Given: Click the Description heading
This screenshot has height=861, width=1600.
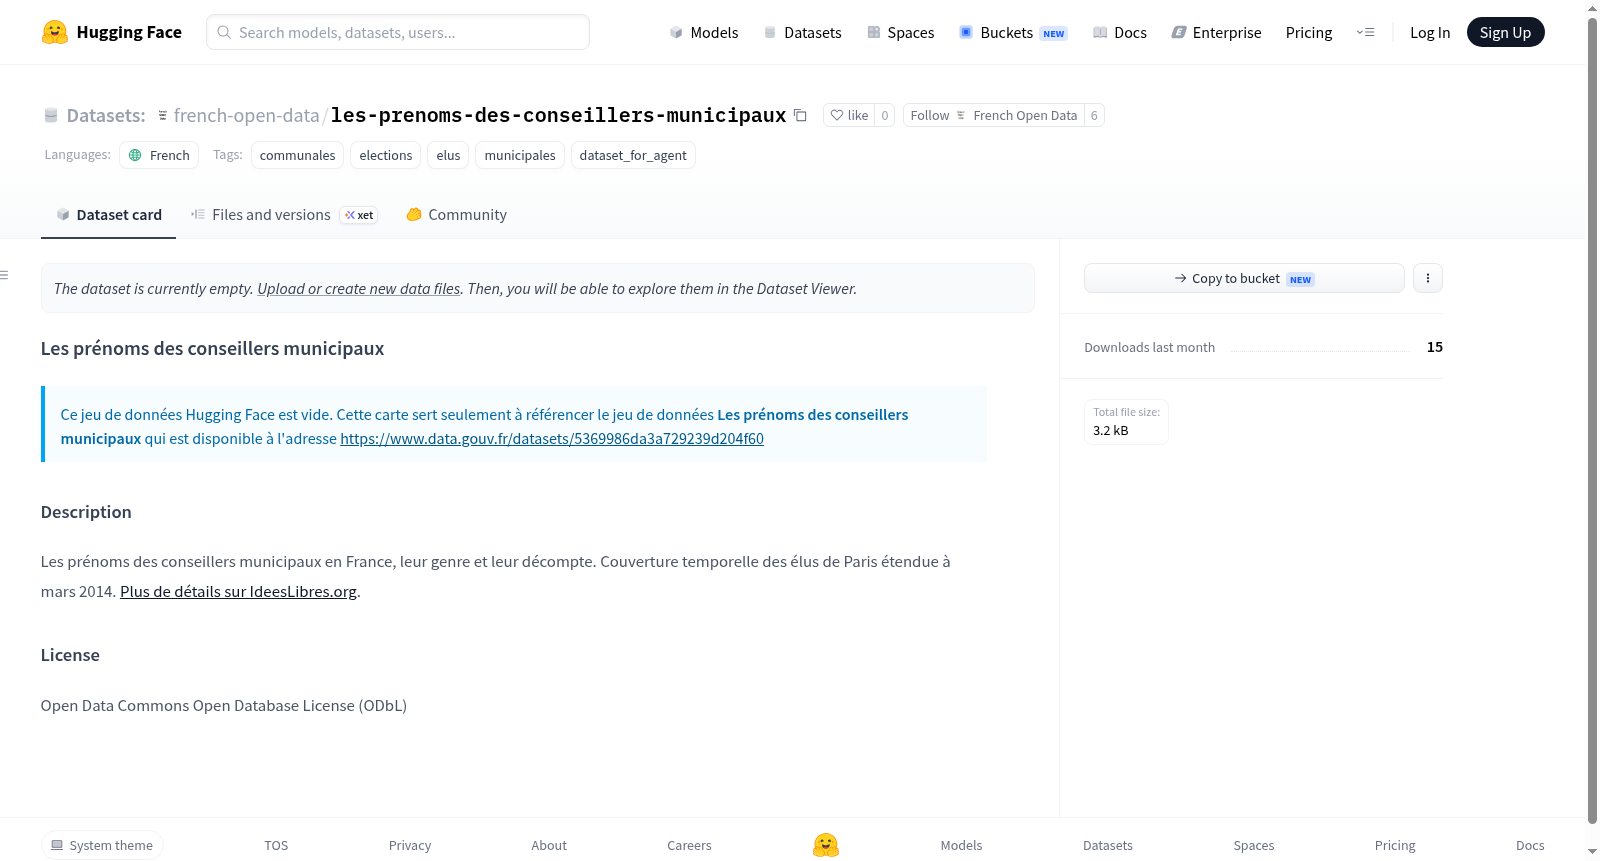Looking at the screenshot, I should [86, 512].
